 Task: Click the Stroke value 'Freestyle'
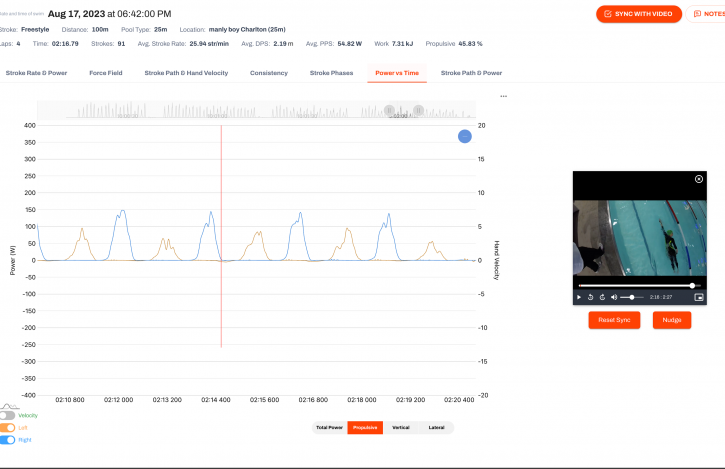coord(35,30)
